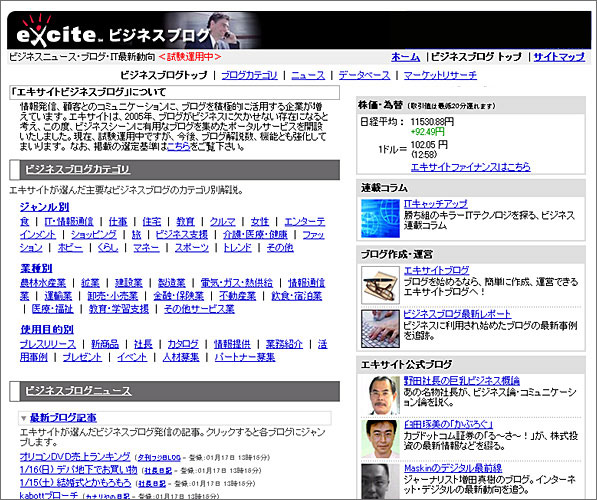Viewport: 597px width, 500px height.
Task: Open the ビジネスブログ最新レポート title link
Action: click(x=457, y=314)
